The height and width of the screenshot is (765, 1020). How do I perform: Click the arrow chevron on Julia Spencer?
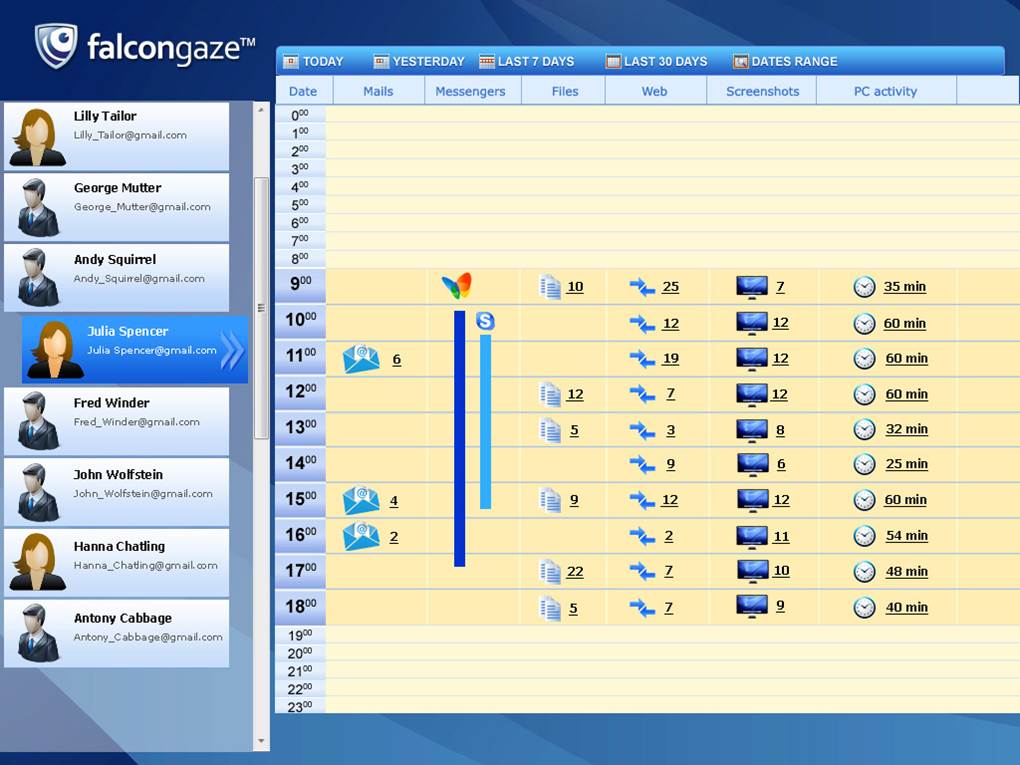(x=232, y=350)
